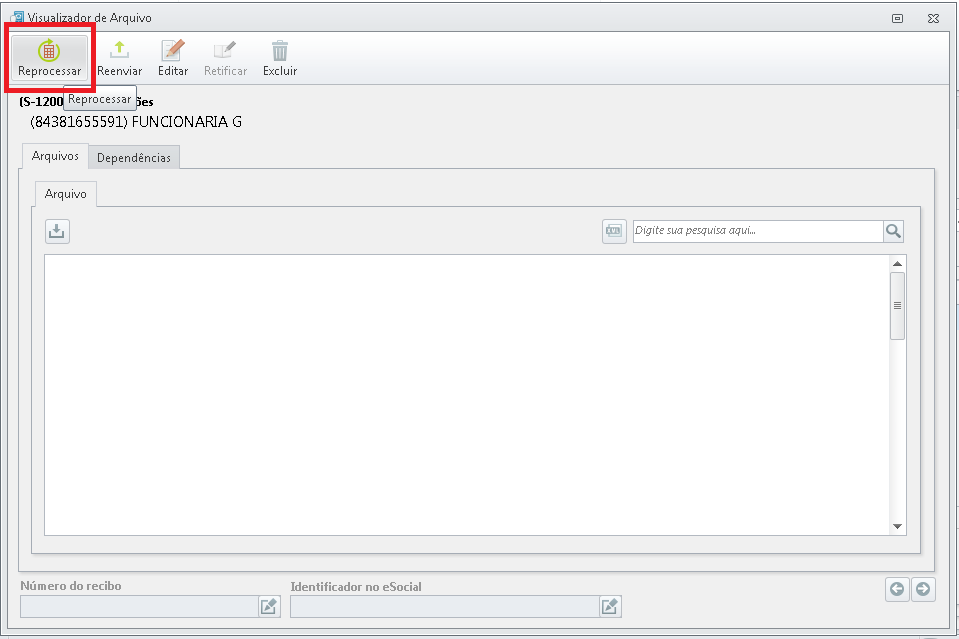This screenshot has width=959, height=639.
Task: Click the XML view icon beside search
Action: click(613, 231)
